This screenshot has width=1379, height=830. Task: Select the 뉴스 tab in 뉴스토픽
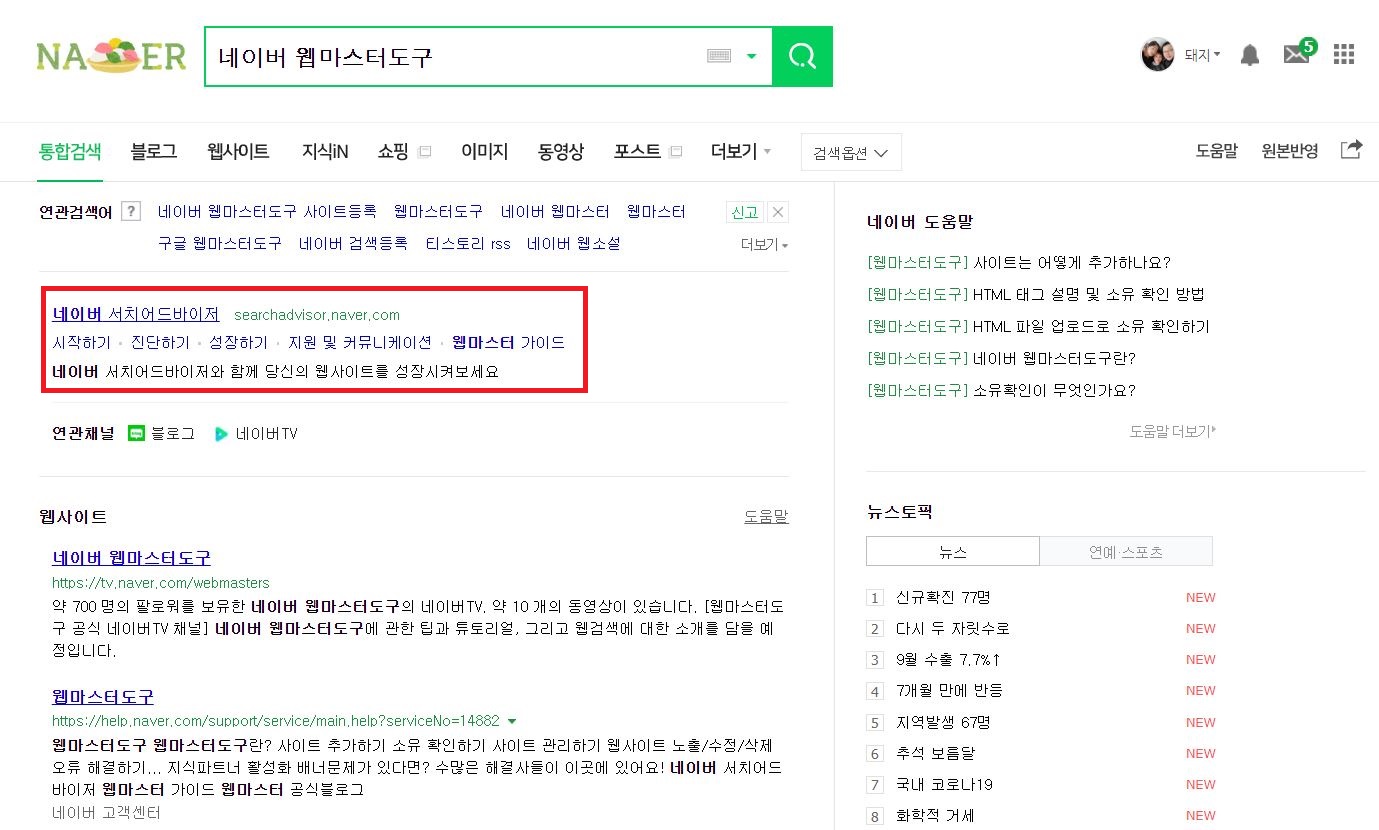(953, 551)
